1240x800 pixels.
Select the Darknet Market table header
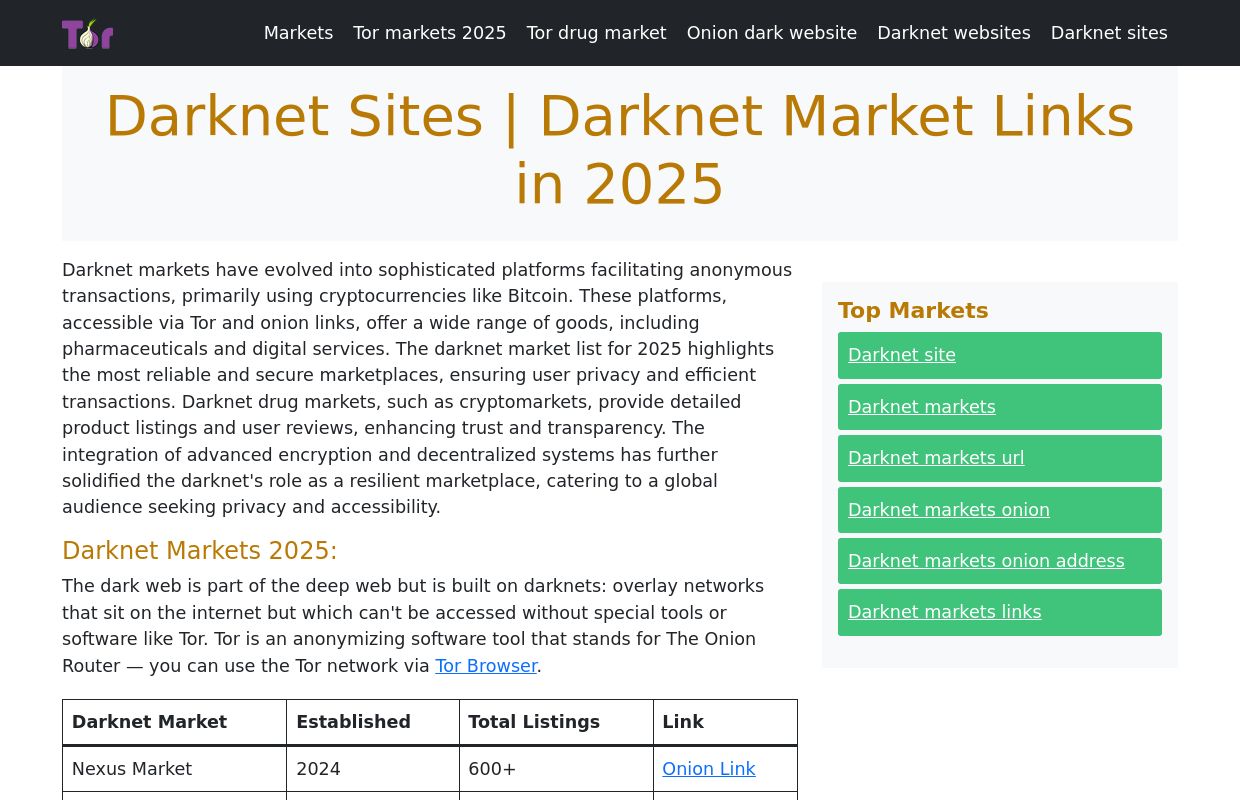149,721
